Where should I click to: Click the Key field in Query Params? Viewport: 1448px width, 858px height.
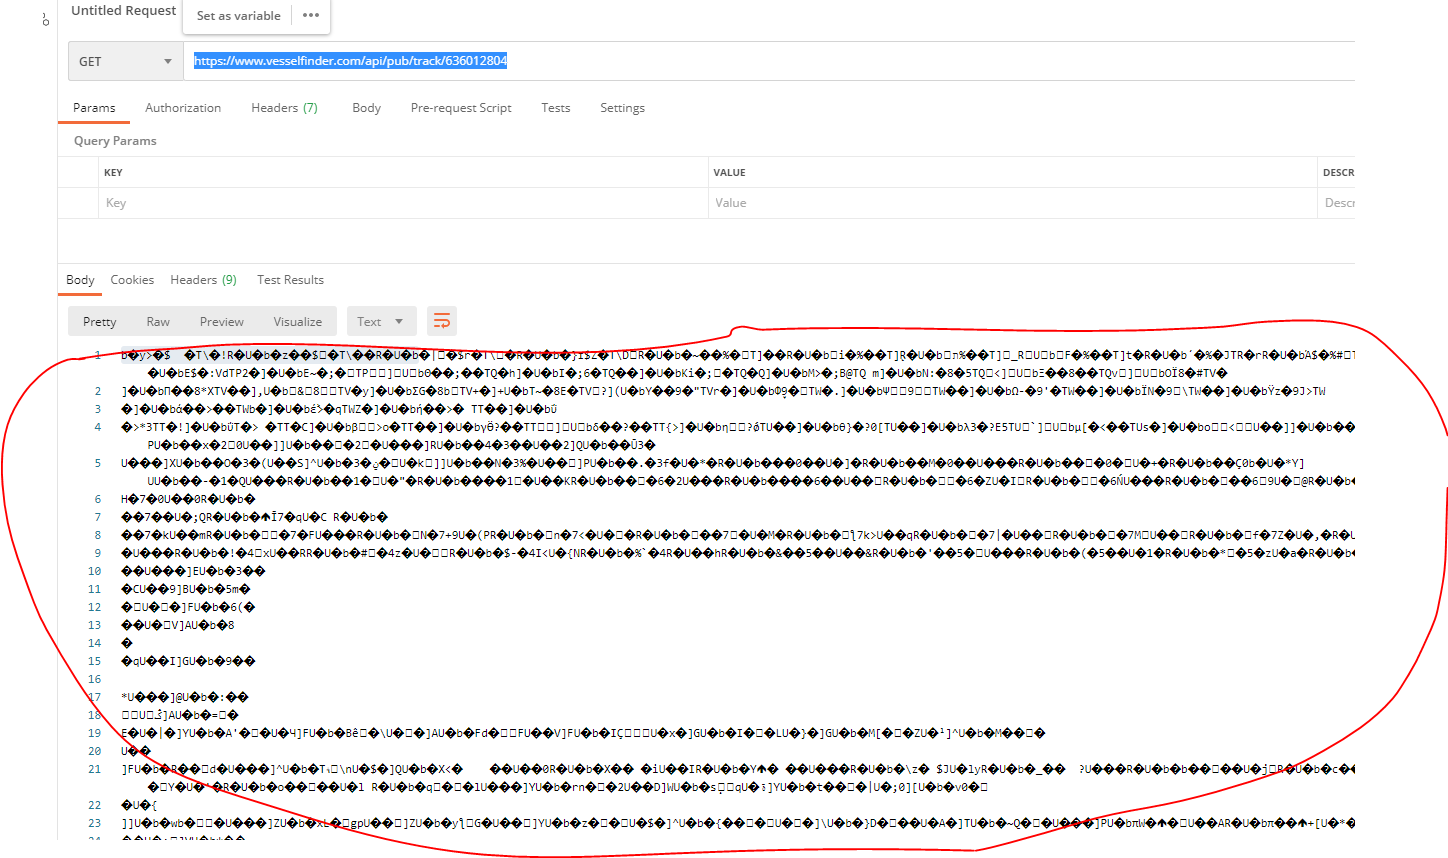(403, 203)
